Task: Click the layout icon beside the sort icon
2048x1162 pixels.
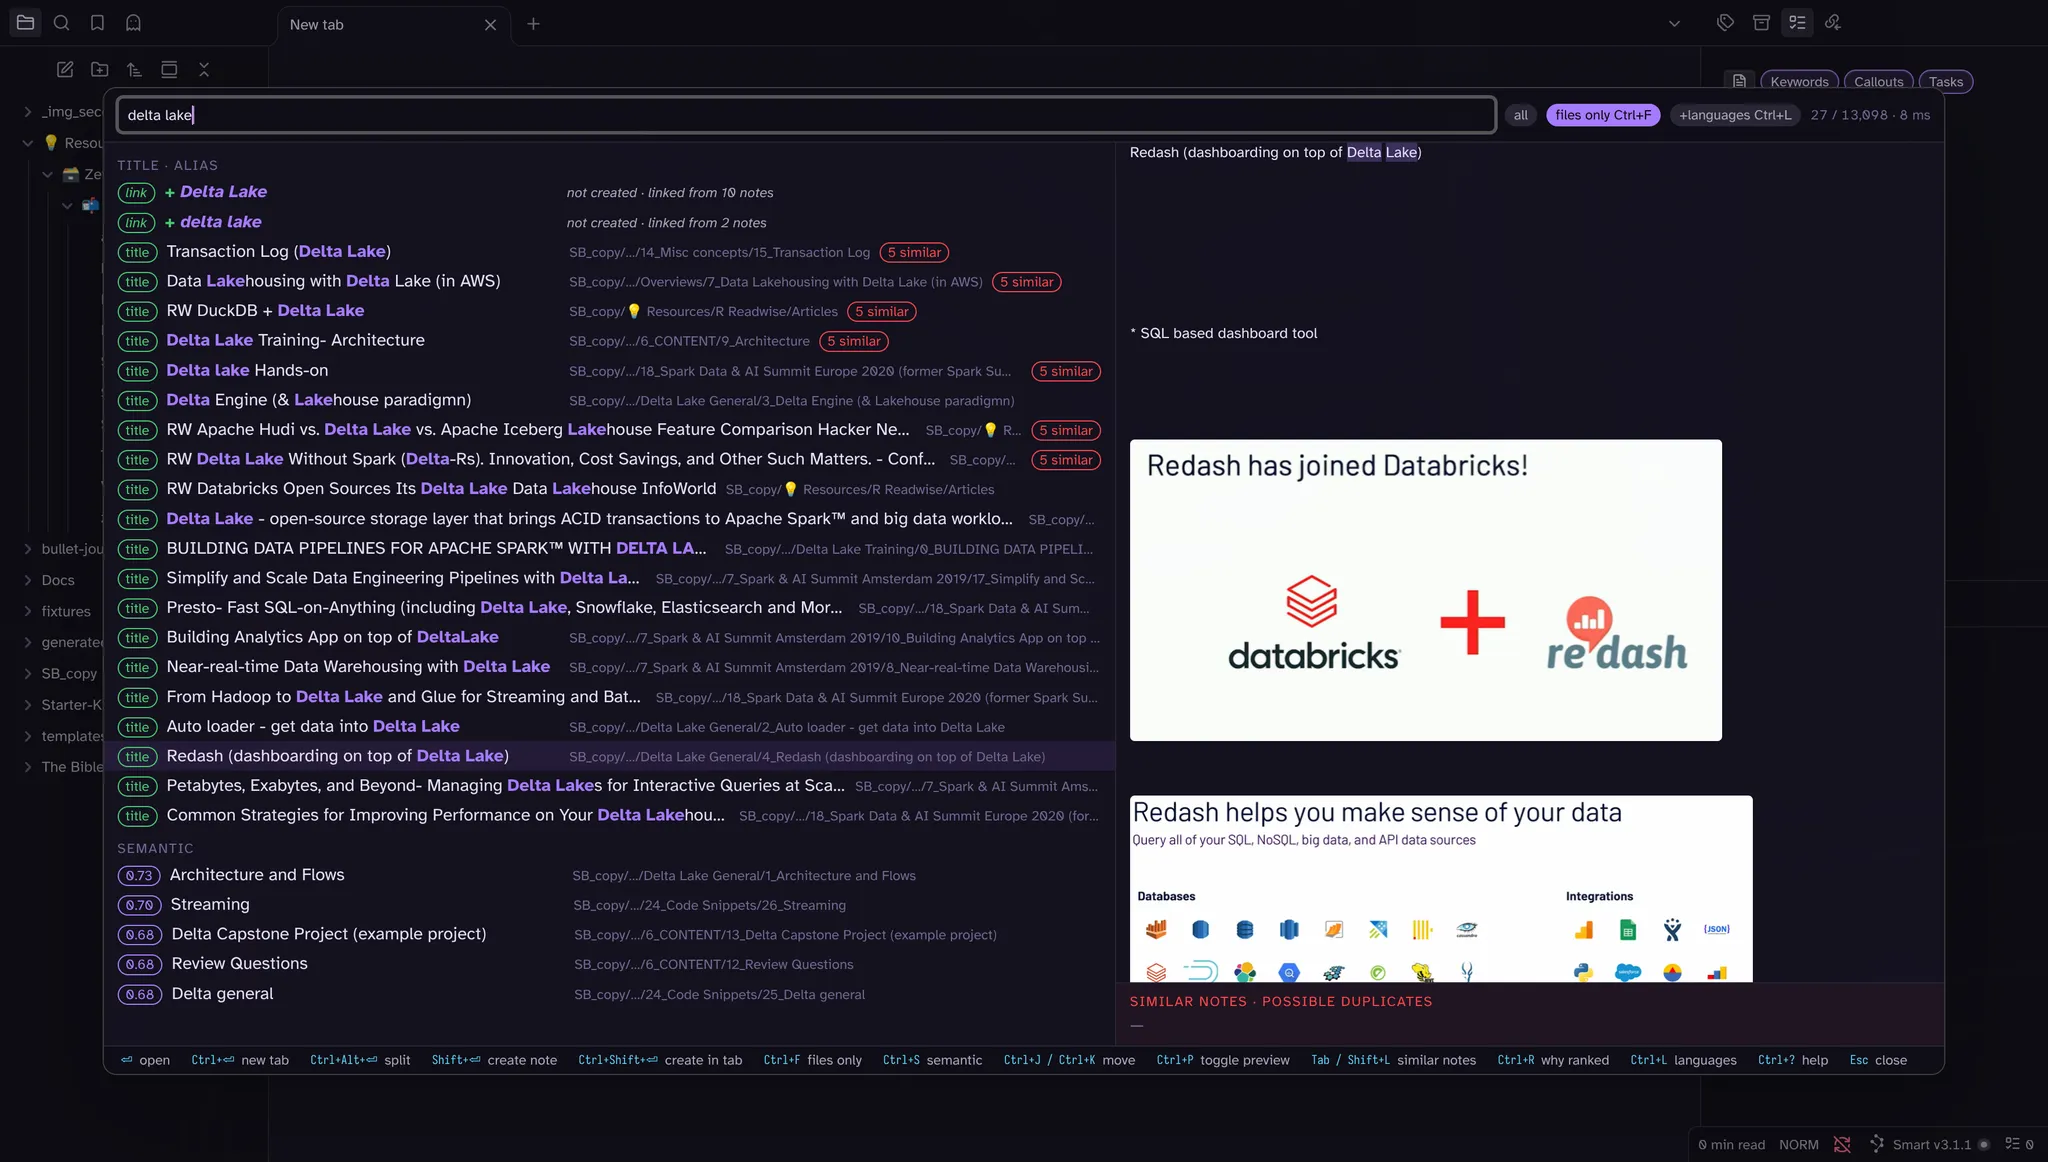Action: tap(169, 69)
